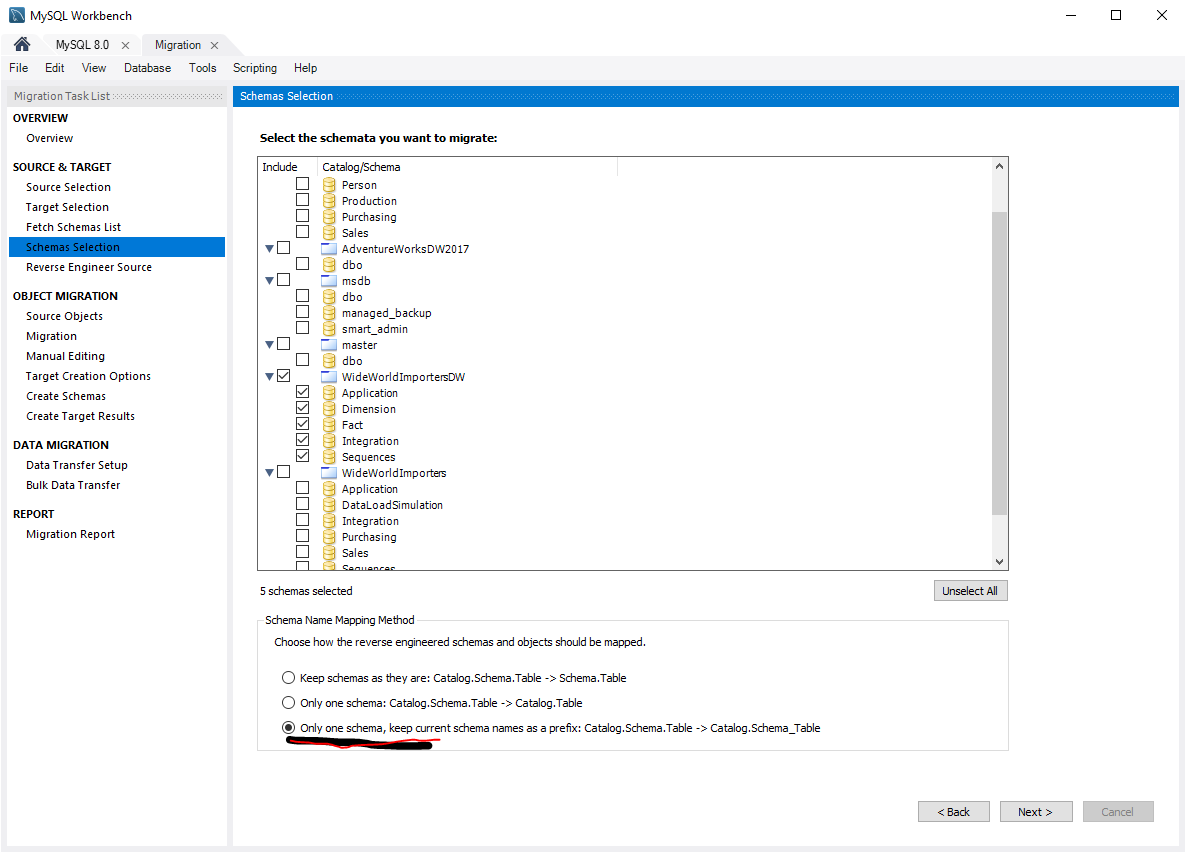Viewport: 1186px width, 853px height.
Task: Select 'Keep schemas as they are' radio option
Action: click(x=289, y=678)
